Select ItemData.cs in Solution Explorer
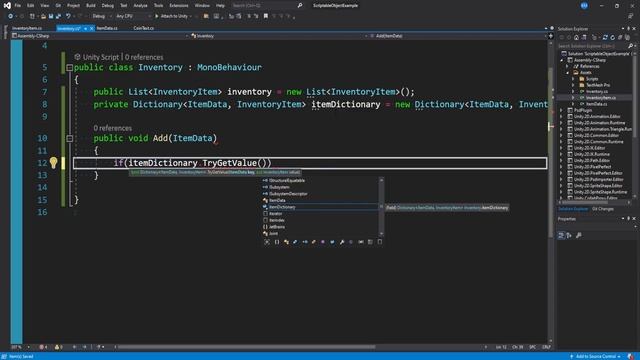 coord(596,104)
